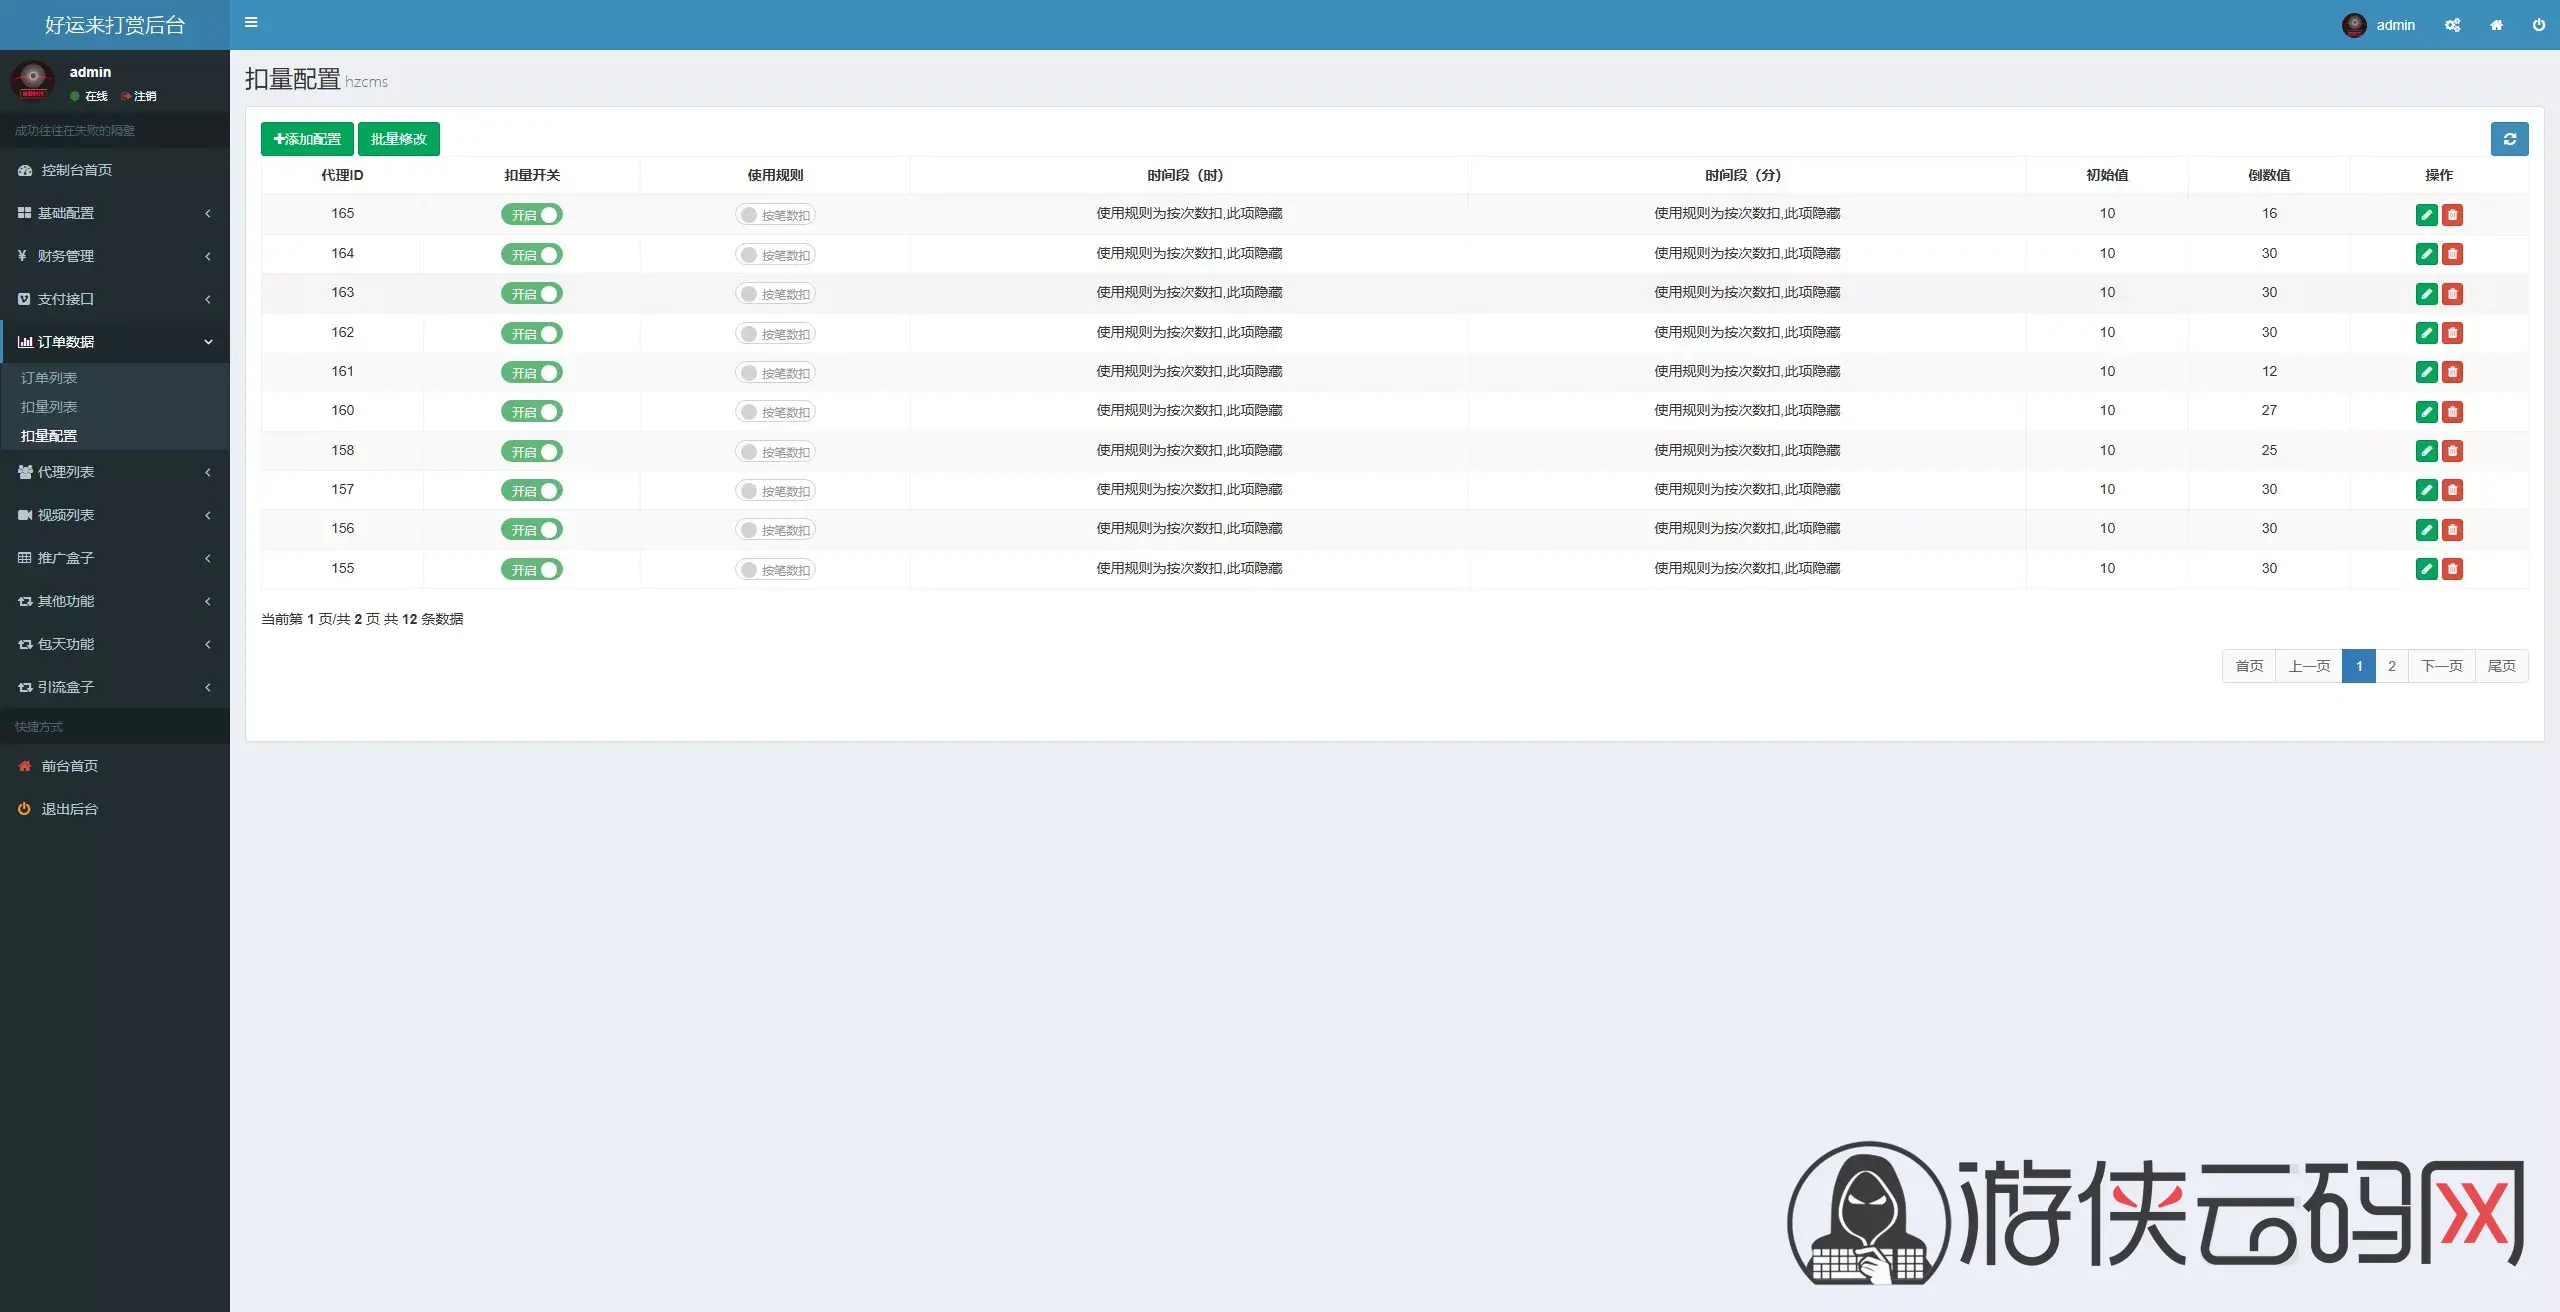This screenshot has width=2560, height=1312.
Task: Open the 订单列表 submenu item
Action: pyautogui.click(x=49, y=378)
